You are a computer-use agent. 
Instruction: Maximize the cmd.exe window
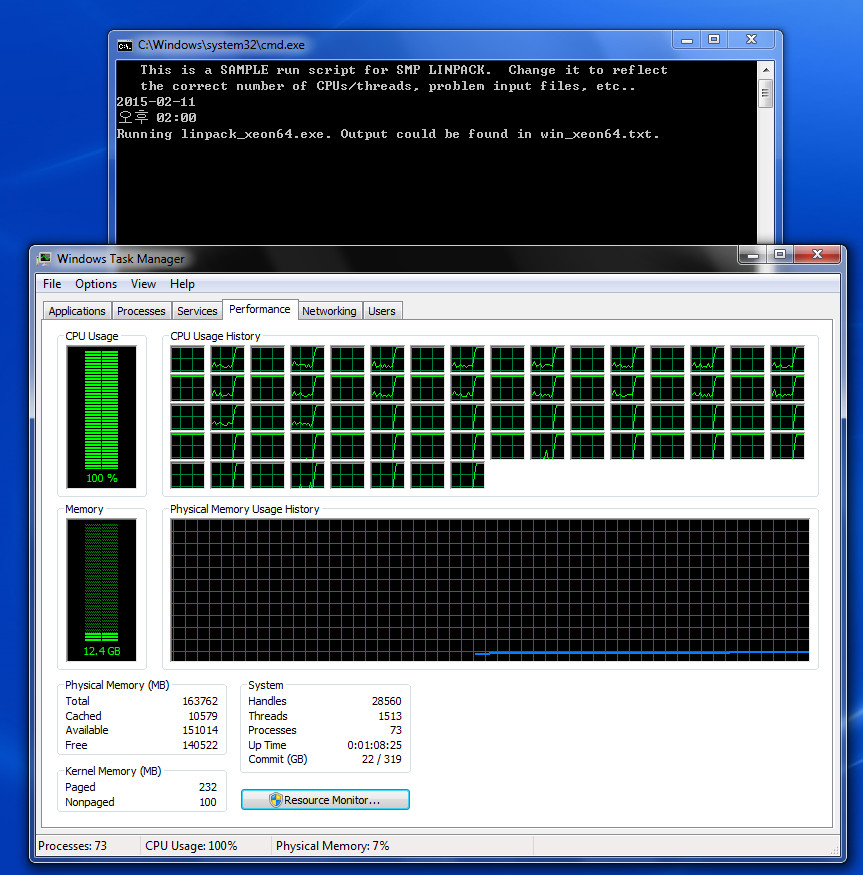714,40
